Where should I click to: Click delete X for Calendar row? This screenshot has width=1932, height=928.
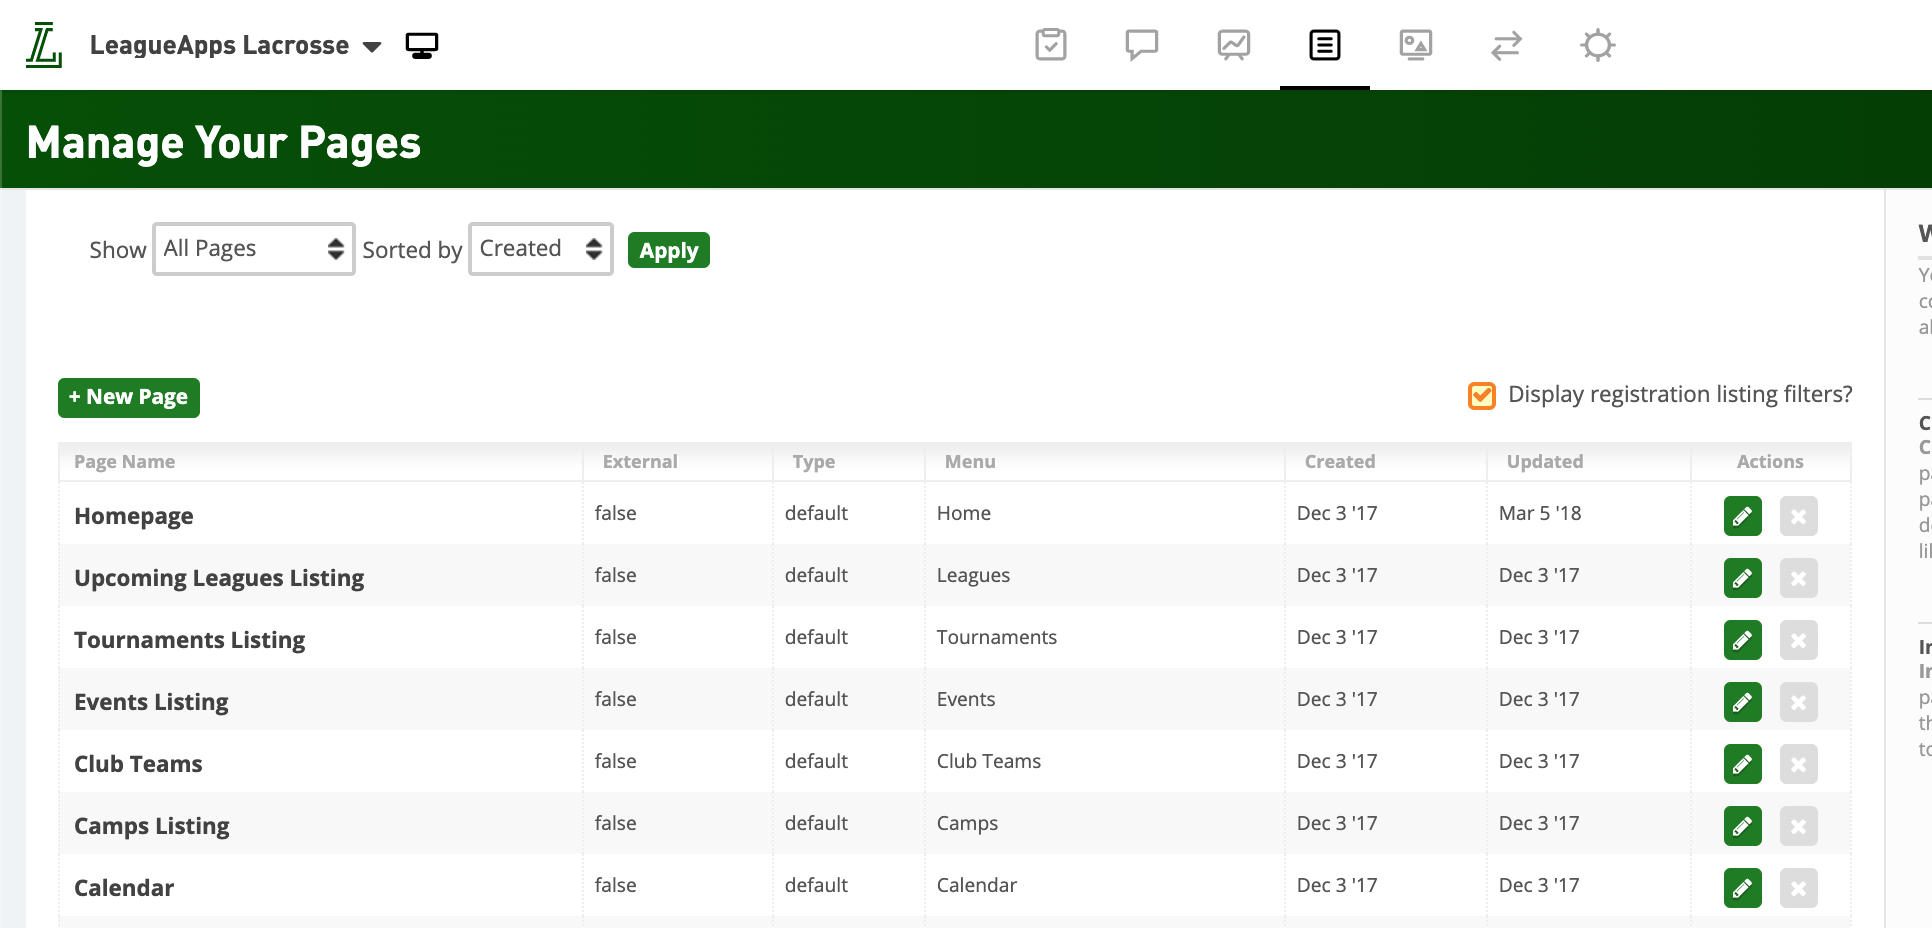(x=1799, y=888)
